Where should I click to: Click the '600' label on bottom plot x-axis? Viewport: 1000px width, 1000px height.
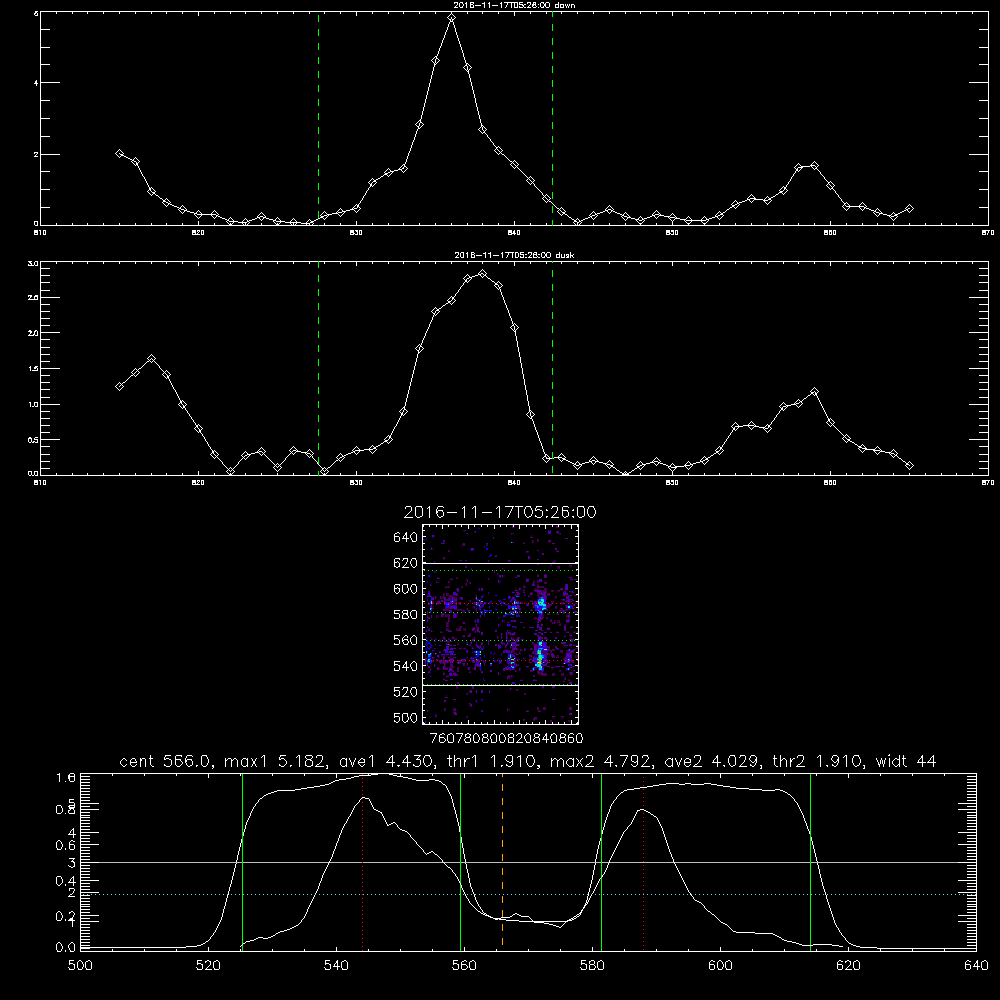[720, 966]
